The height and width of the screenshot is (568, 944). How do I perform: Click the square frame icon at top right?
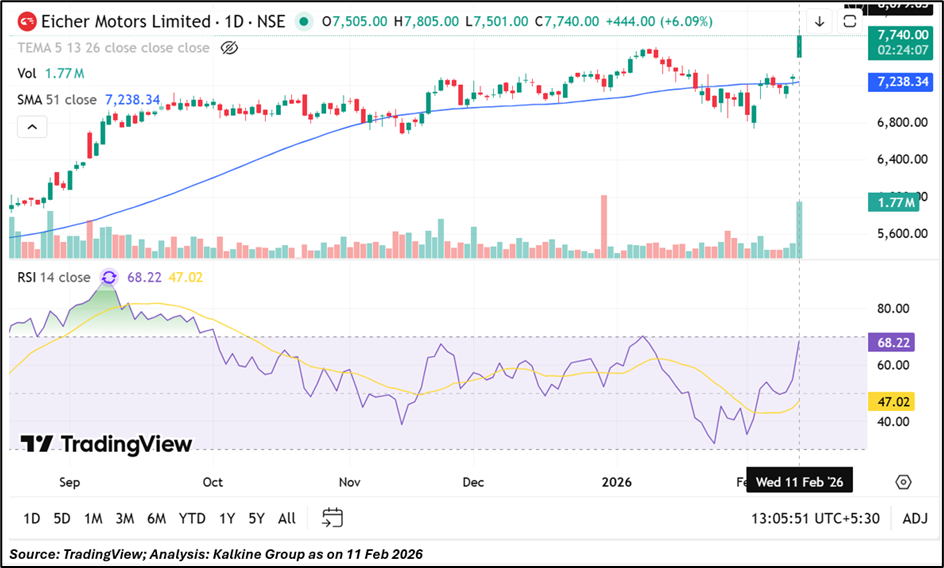tap(851, 21)
